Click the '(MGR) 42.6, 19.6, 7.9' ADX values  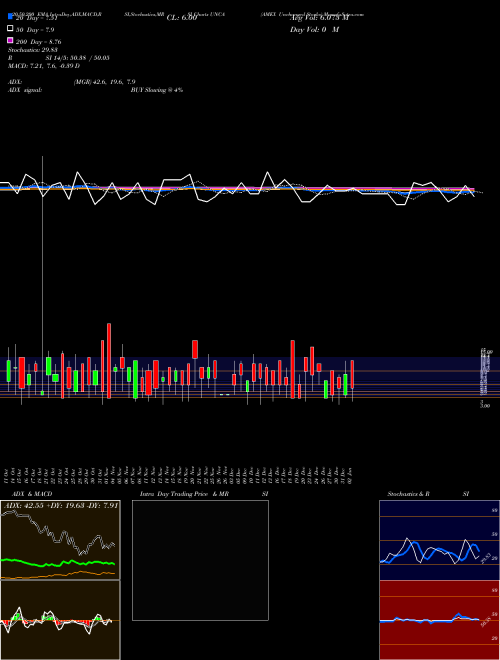104,82
